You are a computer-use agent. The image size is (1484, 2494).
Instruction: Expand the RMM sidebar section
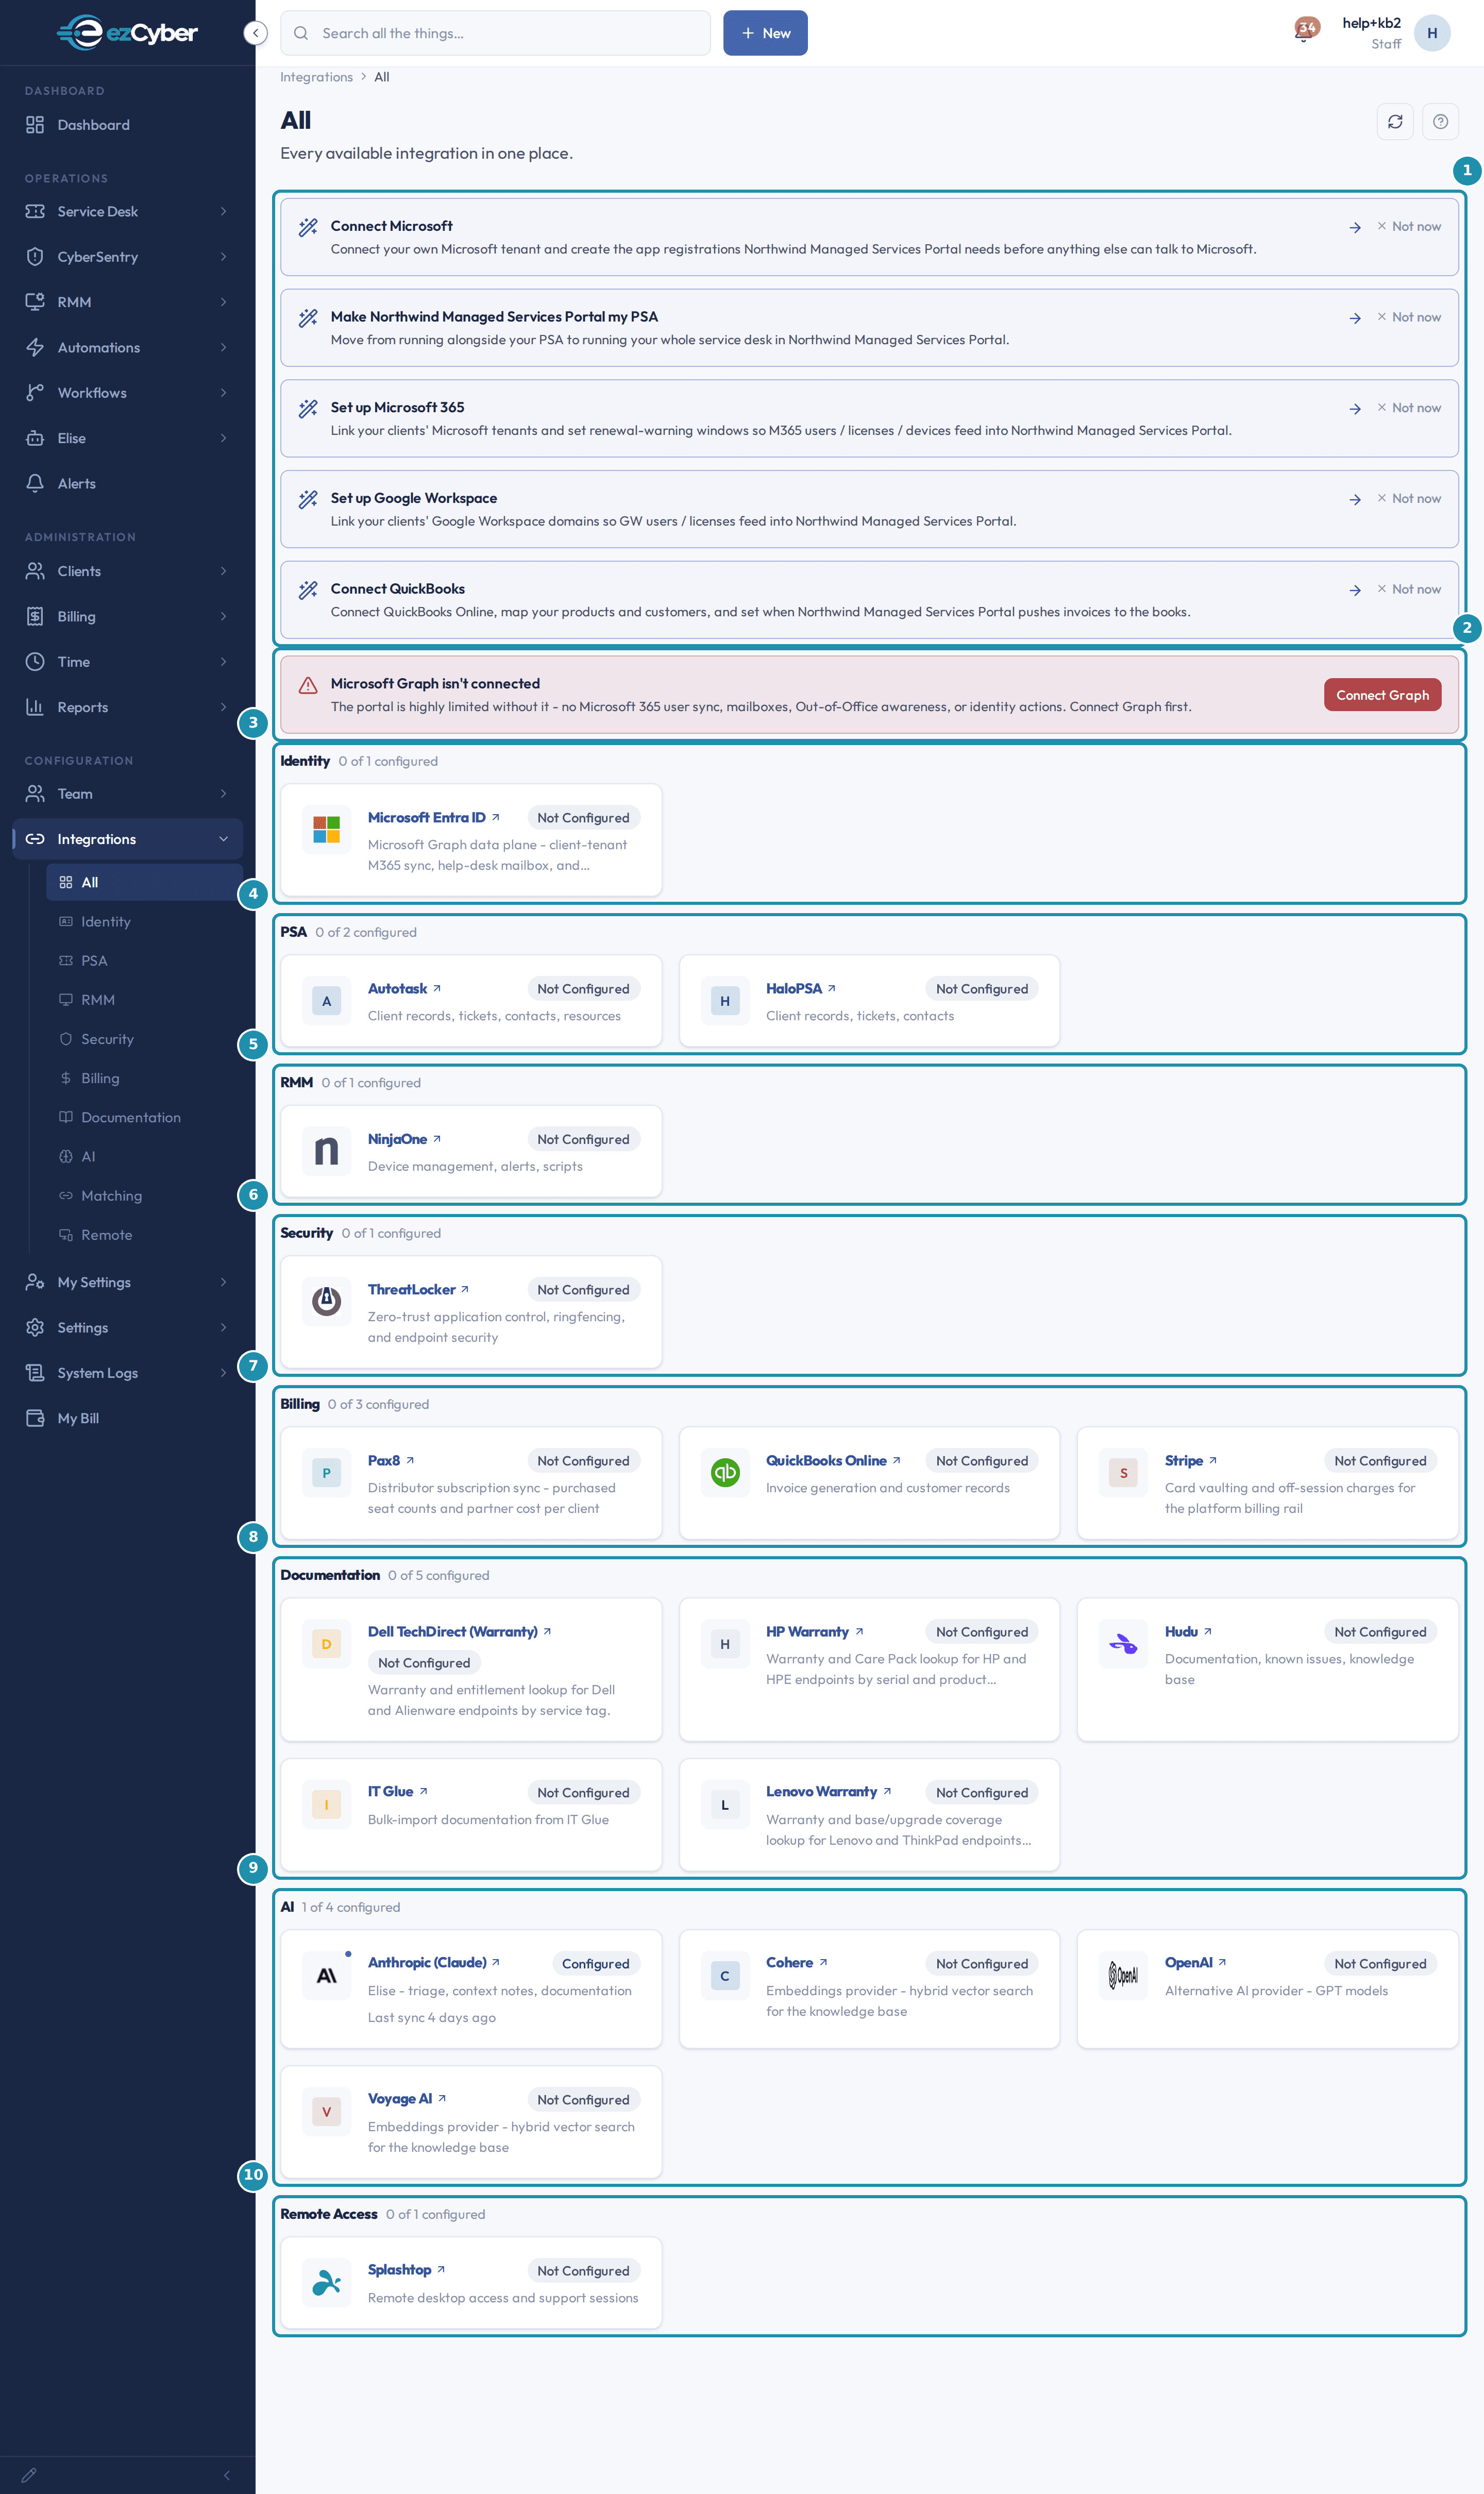(x=128, y=302)
